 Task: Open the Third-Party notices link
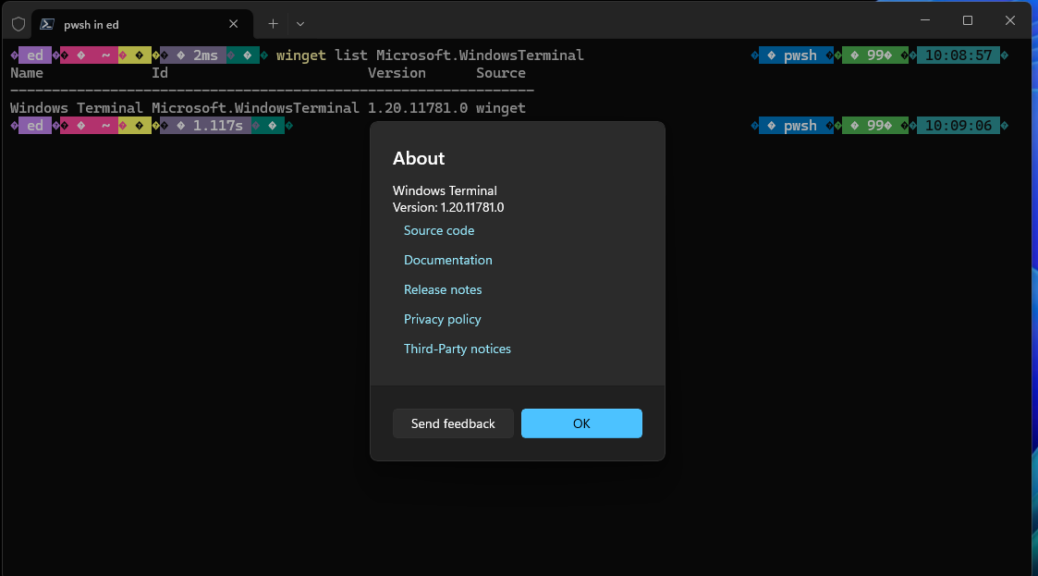click(457, 349)
